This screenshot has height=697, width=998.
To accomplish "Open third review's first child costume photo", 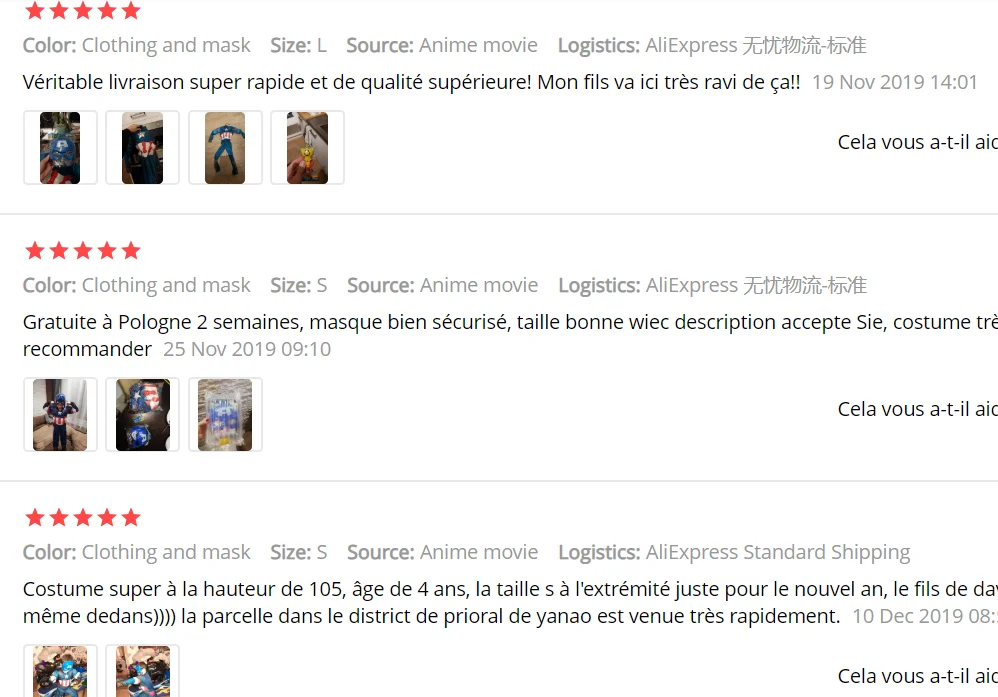I will tap(60, 671).
